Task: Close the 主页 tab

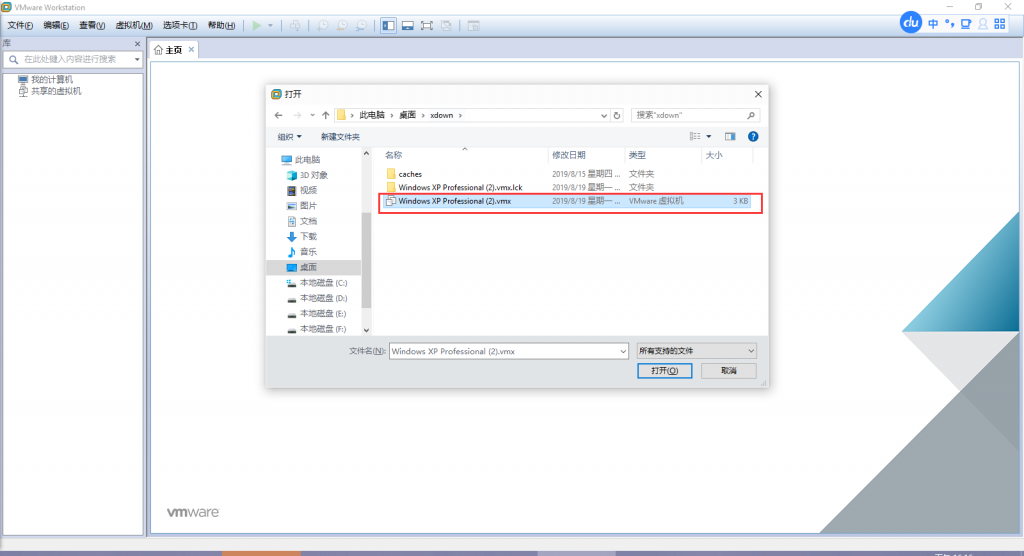Action: [191, 50]
